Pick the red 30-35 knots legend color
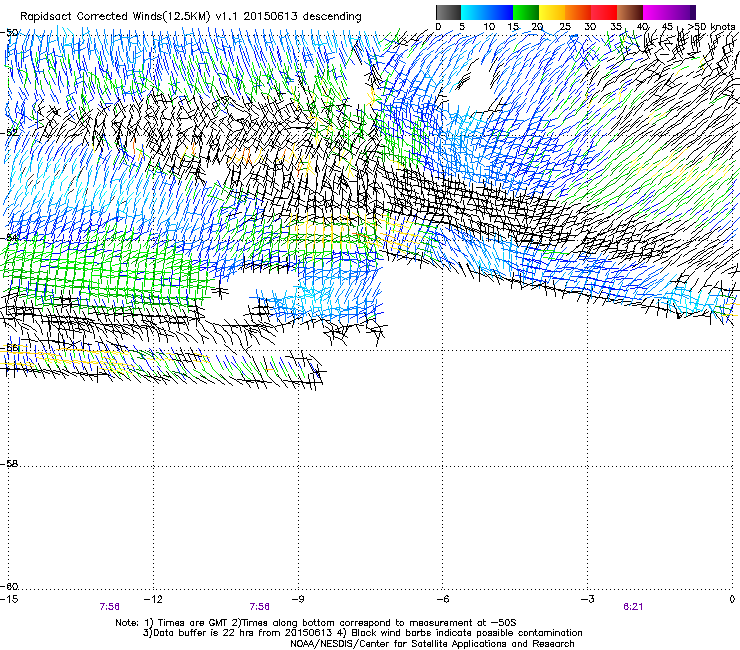Screen dimensions: 740x650 [604, 12]
